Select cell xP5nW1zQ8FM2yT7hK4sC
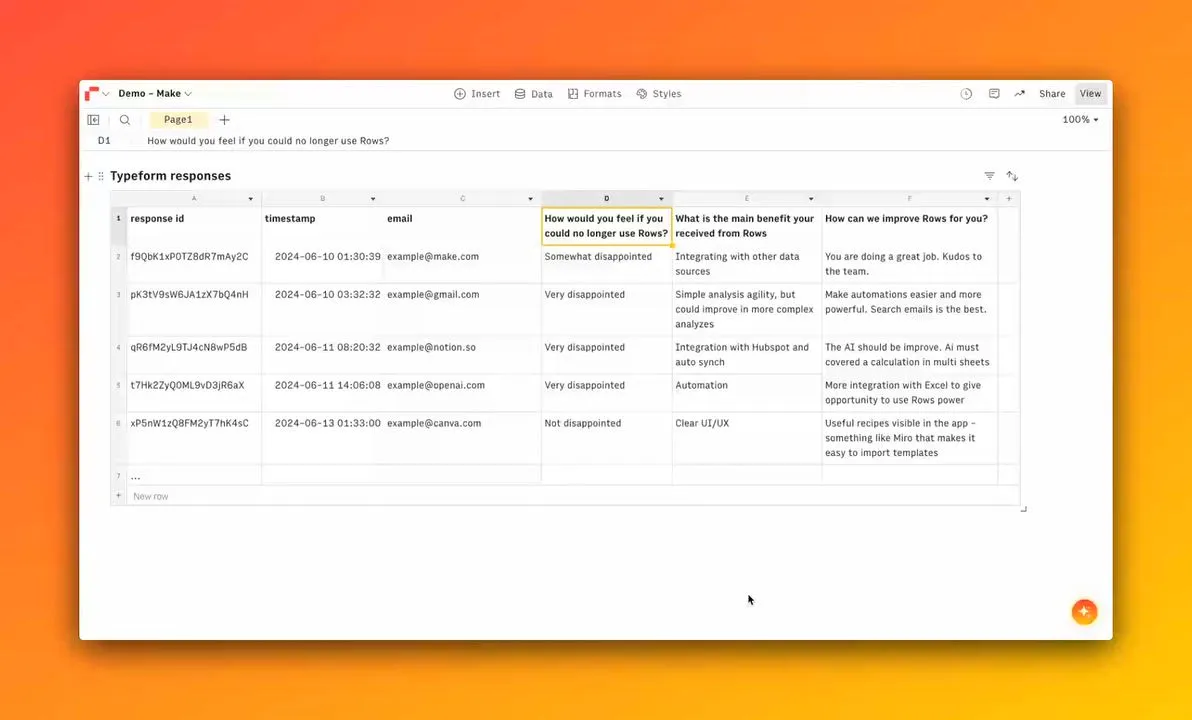The height and width of the screenshot is (720, 1192). [x=194, y=438]
